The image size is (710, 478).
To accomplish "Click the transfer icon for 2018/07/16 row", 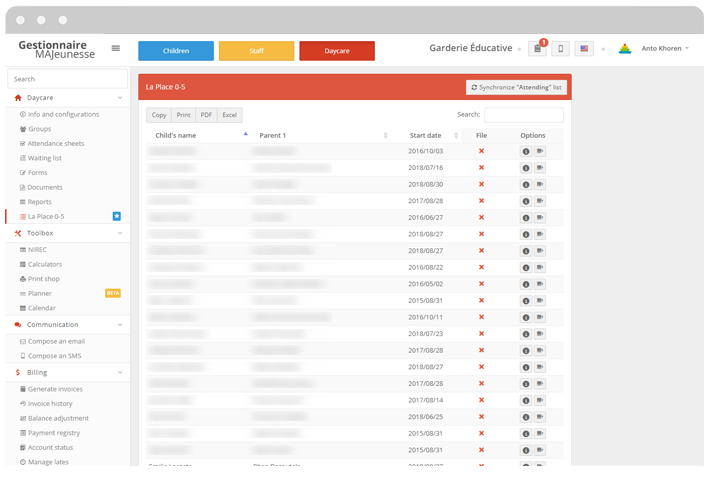I will [540, 168].
